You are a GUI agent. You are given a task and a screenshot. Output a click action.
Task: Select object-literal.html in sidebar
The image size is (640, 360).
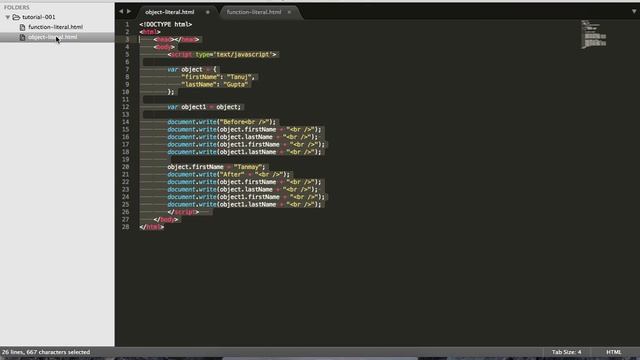tap(52, 37)
